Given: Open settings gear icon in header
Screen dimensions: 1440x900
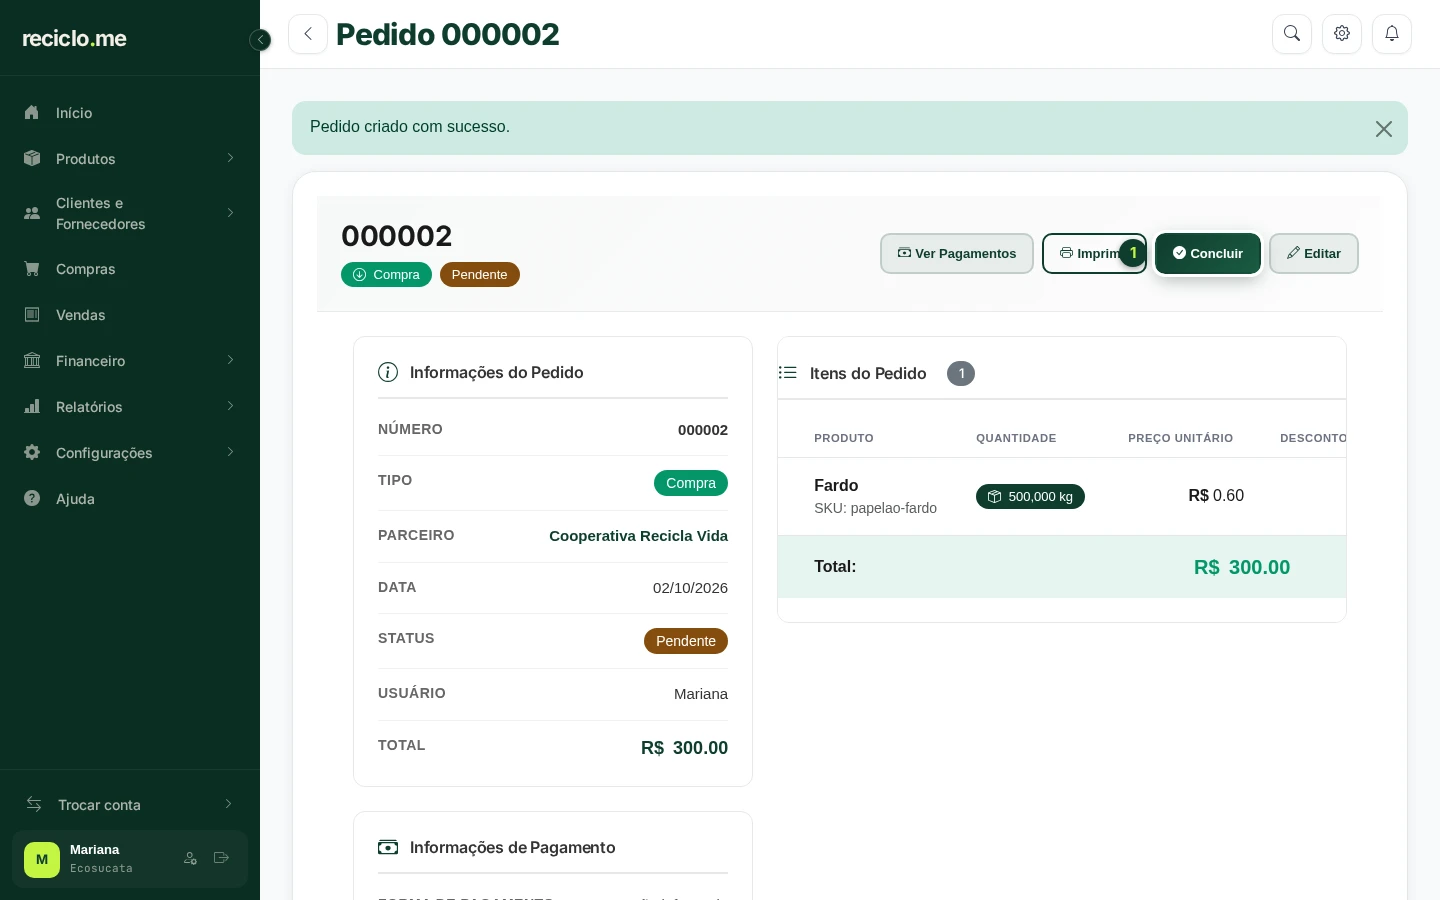Looking at the screenshot, I should click(x=1342, y=34).
